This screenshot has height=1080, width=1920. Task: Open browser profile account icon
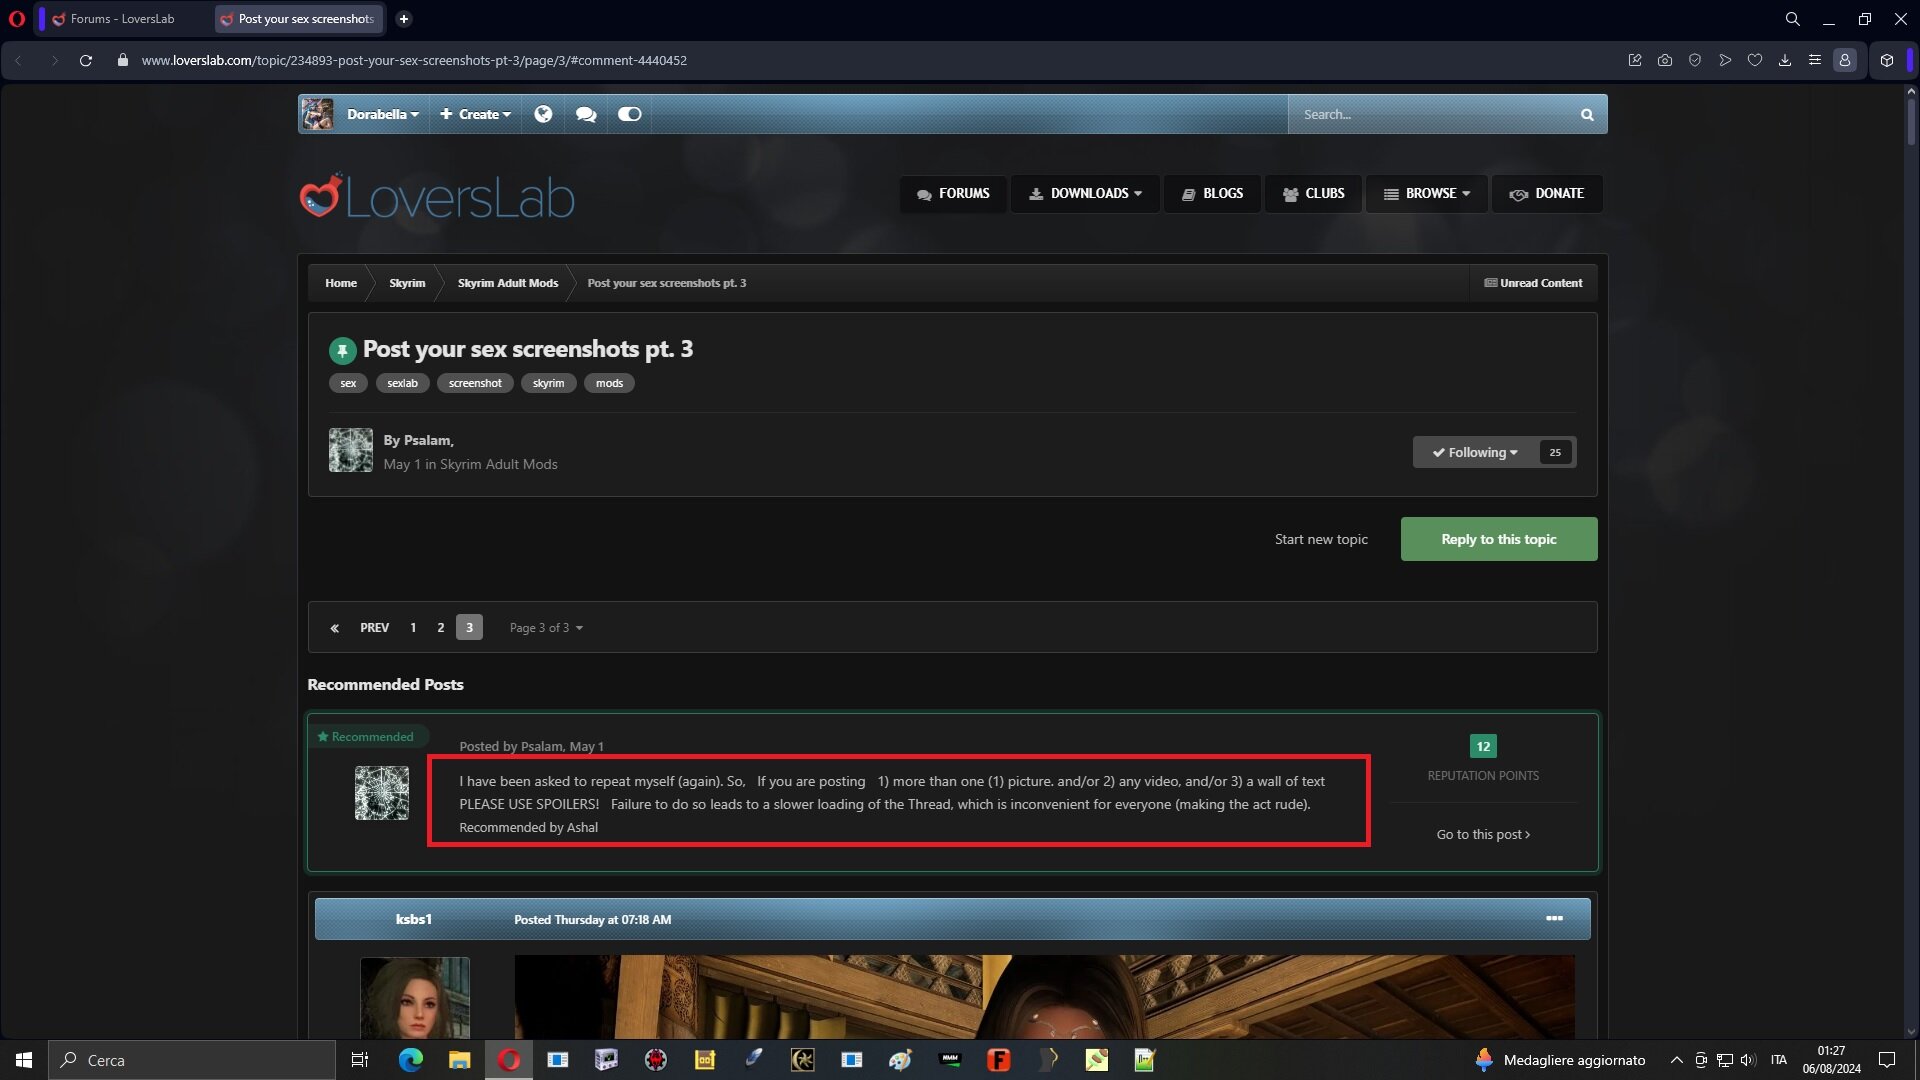pyautogui.click(x=1845, y=61)
